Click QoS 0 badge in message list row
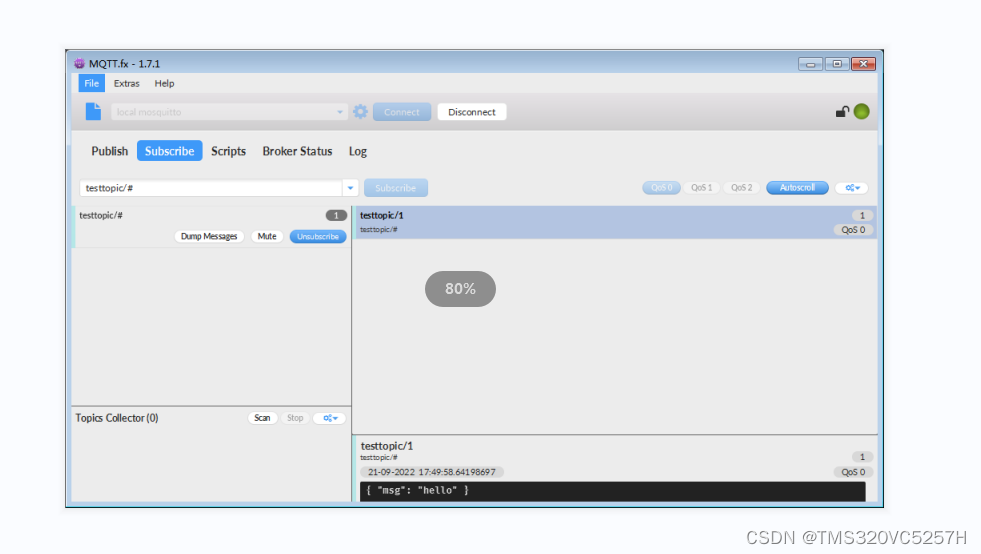The image size is (981, 554). tap(853, 230)
